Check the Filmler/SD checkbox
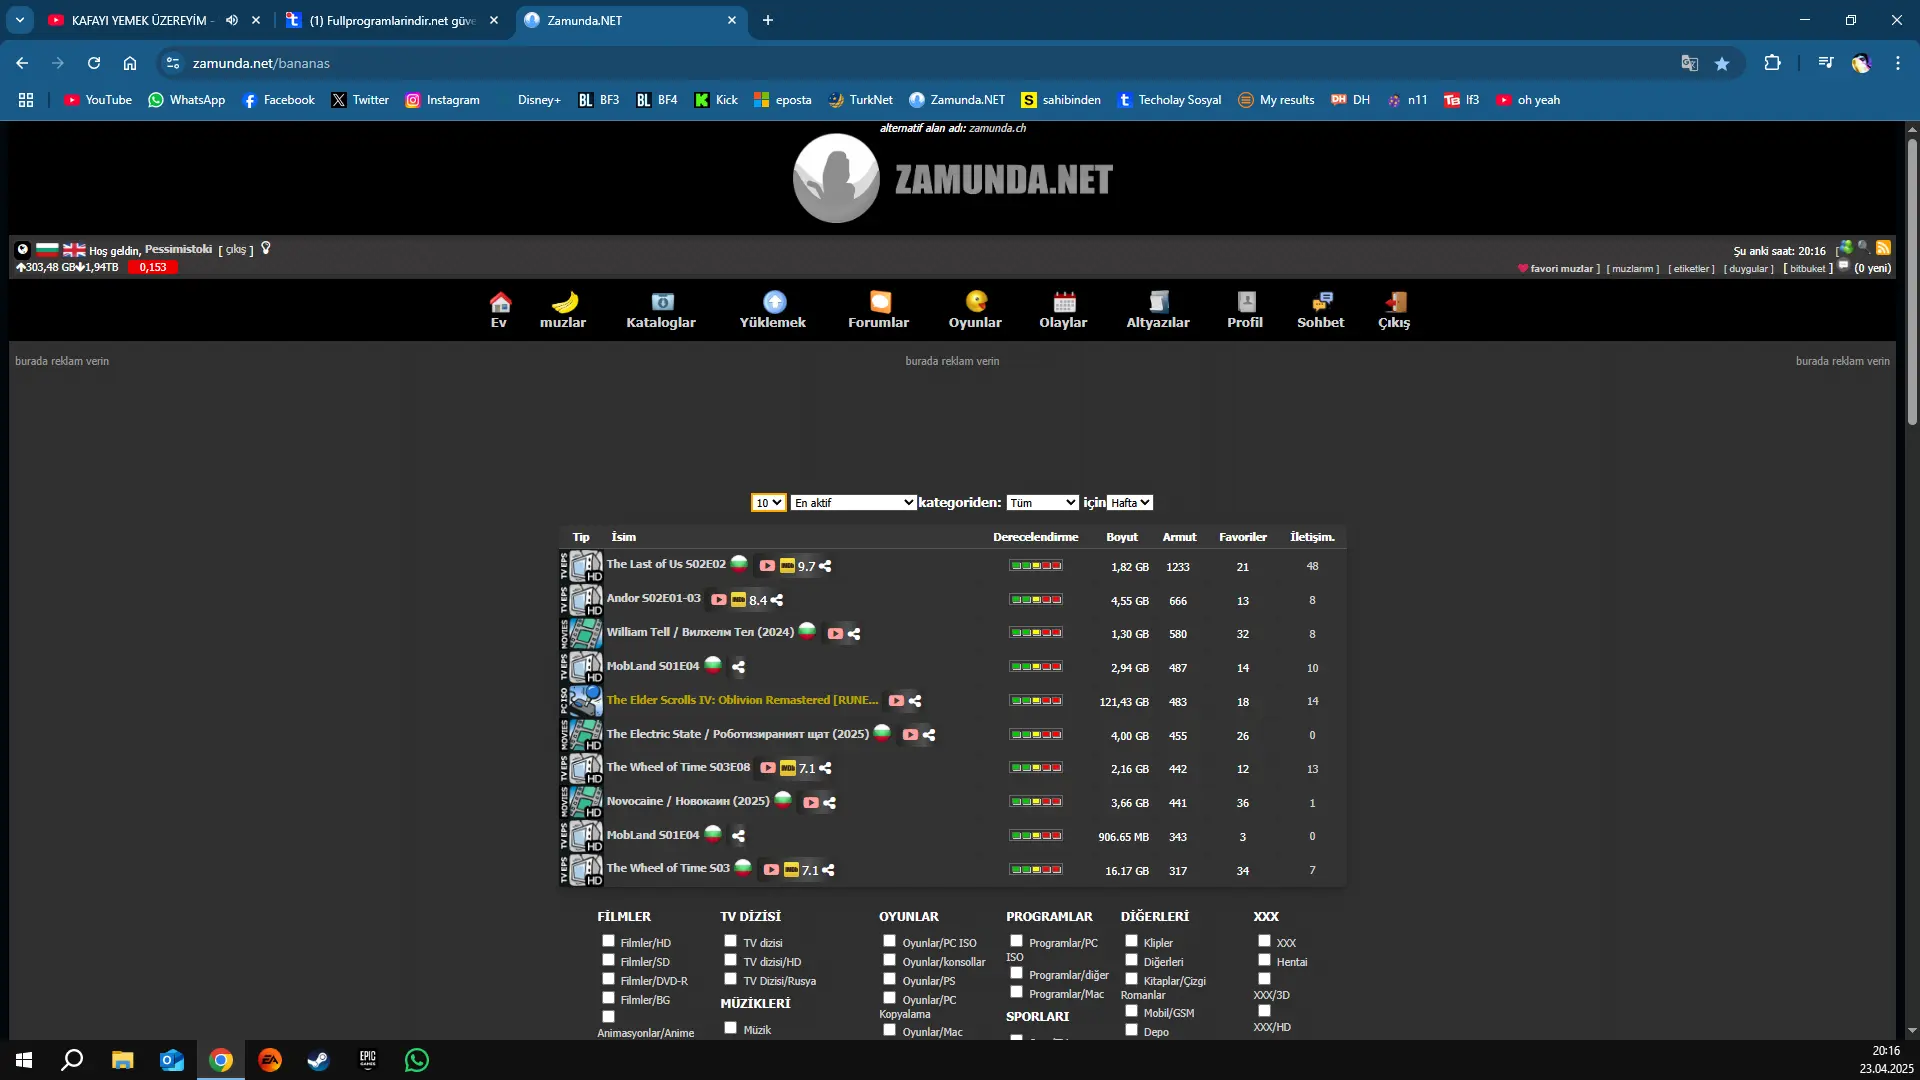 [608, 960]
